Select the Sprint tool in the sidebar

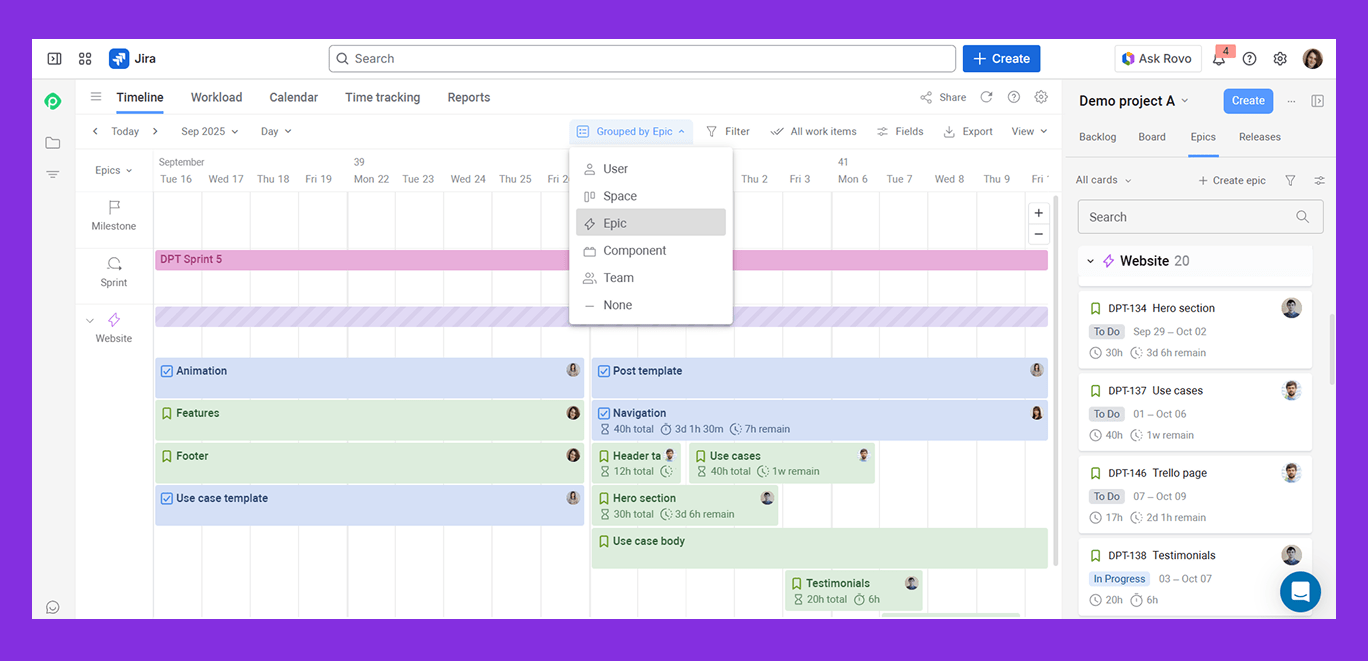[x=113, y=270]
